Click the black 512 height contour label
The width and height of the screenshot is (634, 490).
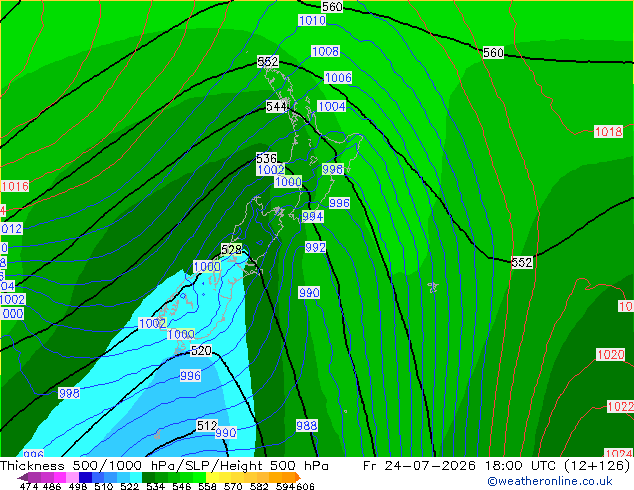tap(207, 425)
